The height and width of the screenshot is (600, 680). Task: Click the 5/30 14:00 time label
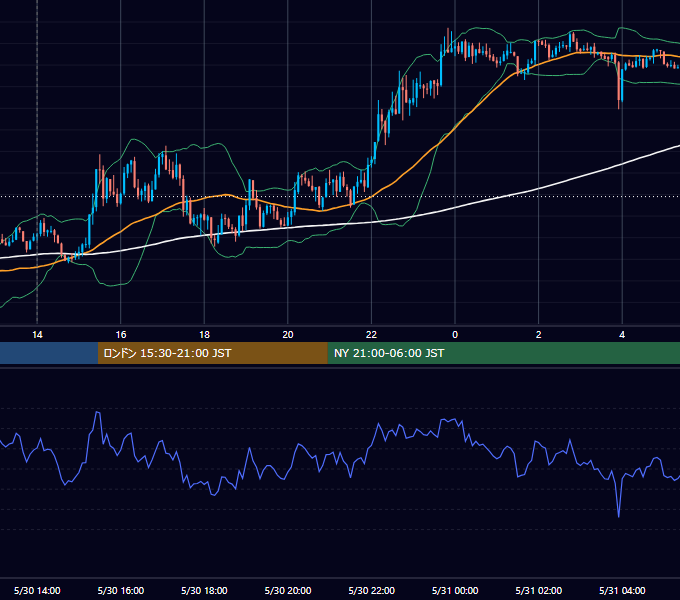(37, 590)
